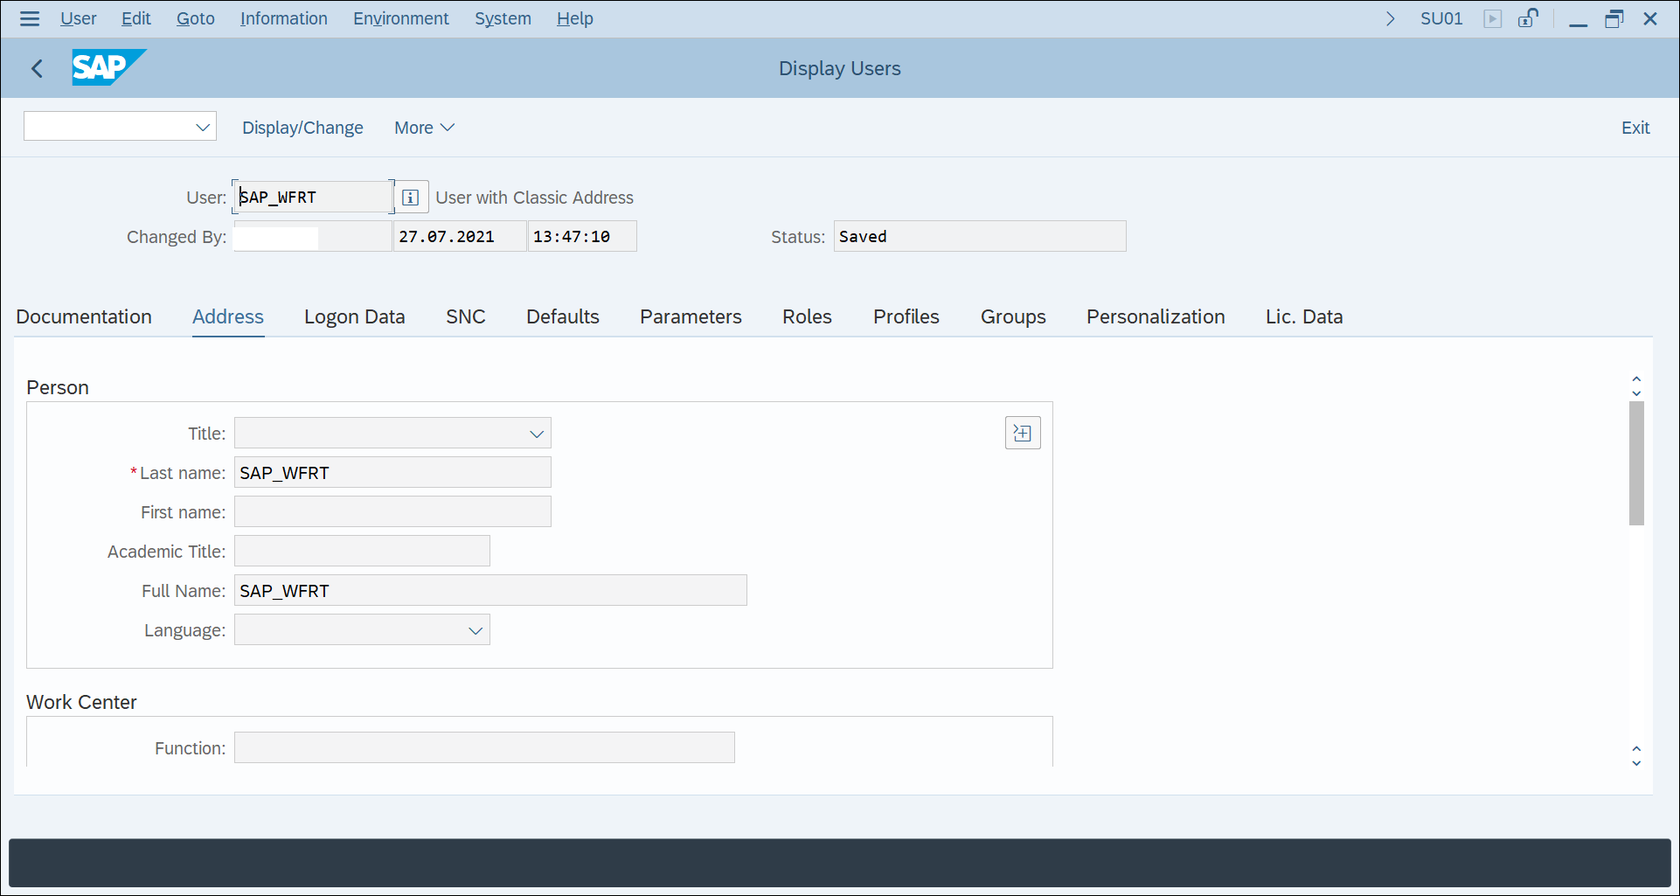Viewport: 1680px width, 896px height.
Task: Click the Function field in Work Center
Action: [484, 748]
